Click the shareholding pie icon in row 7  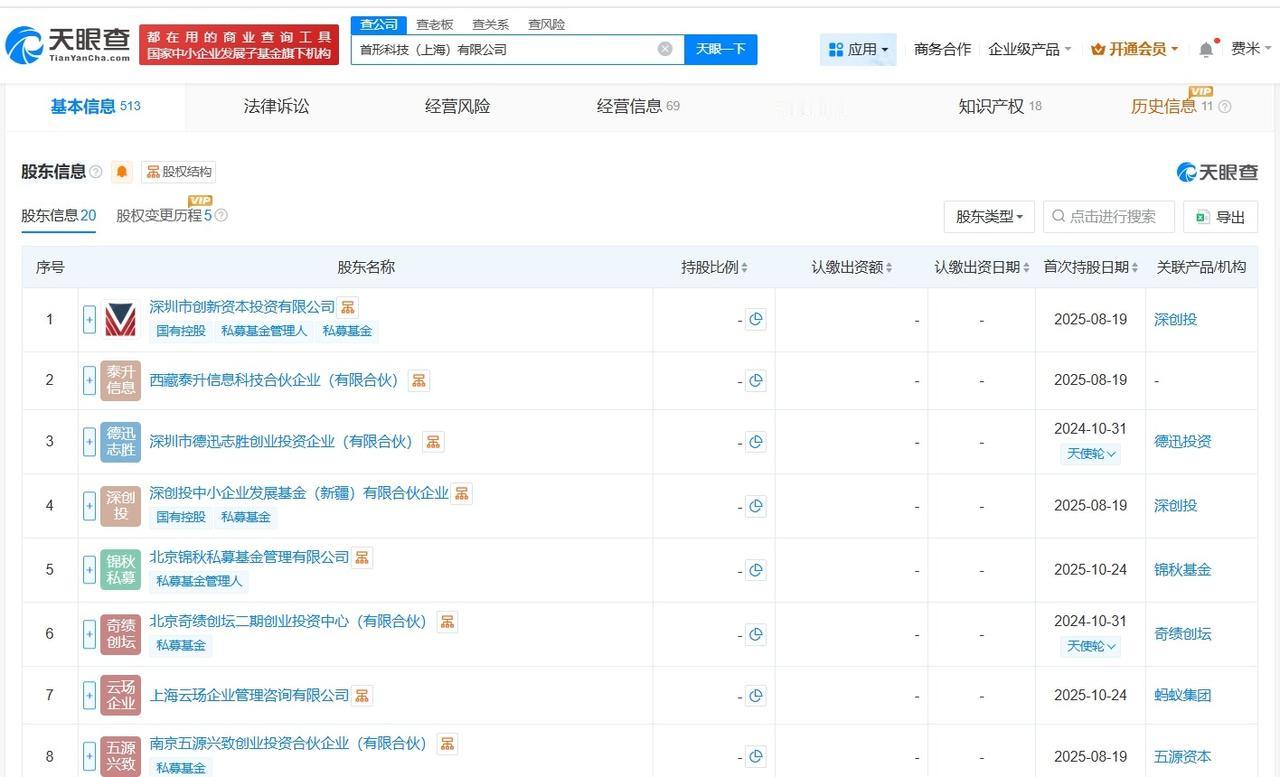(756, 696)
